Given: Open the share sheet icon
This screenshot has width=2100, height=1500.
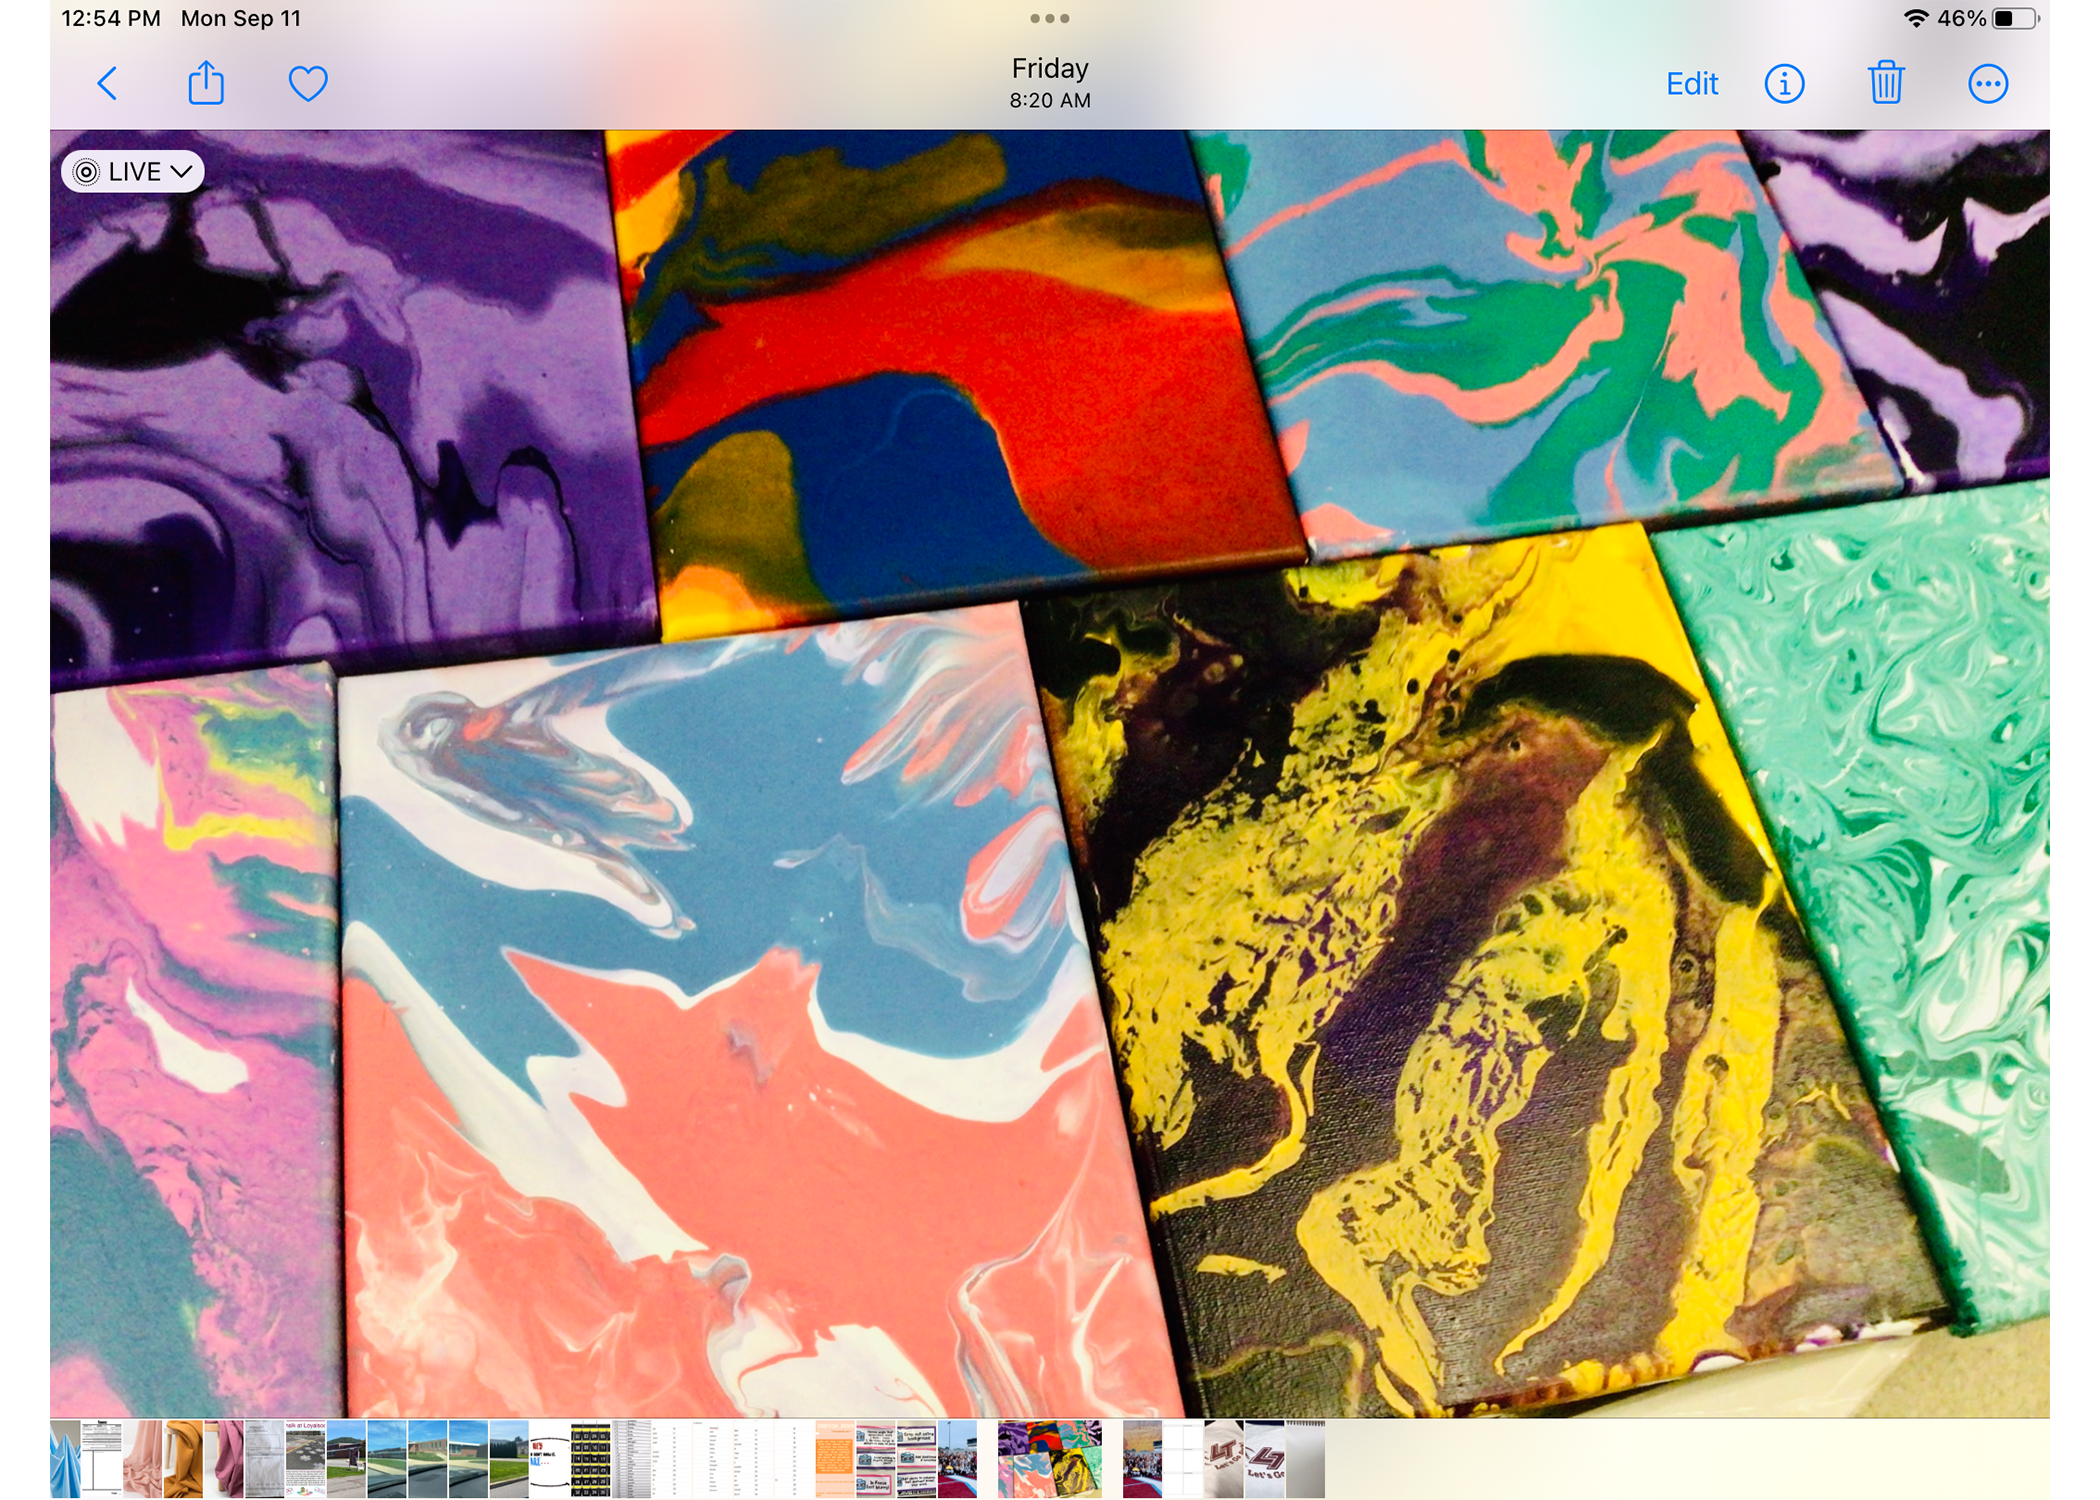Looking at the screenshot, I should [x=206, y=84].
